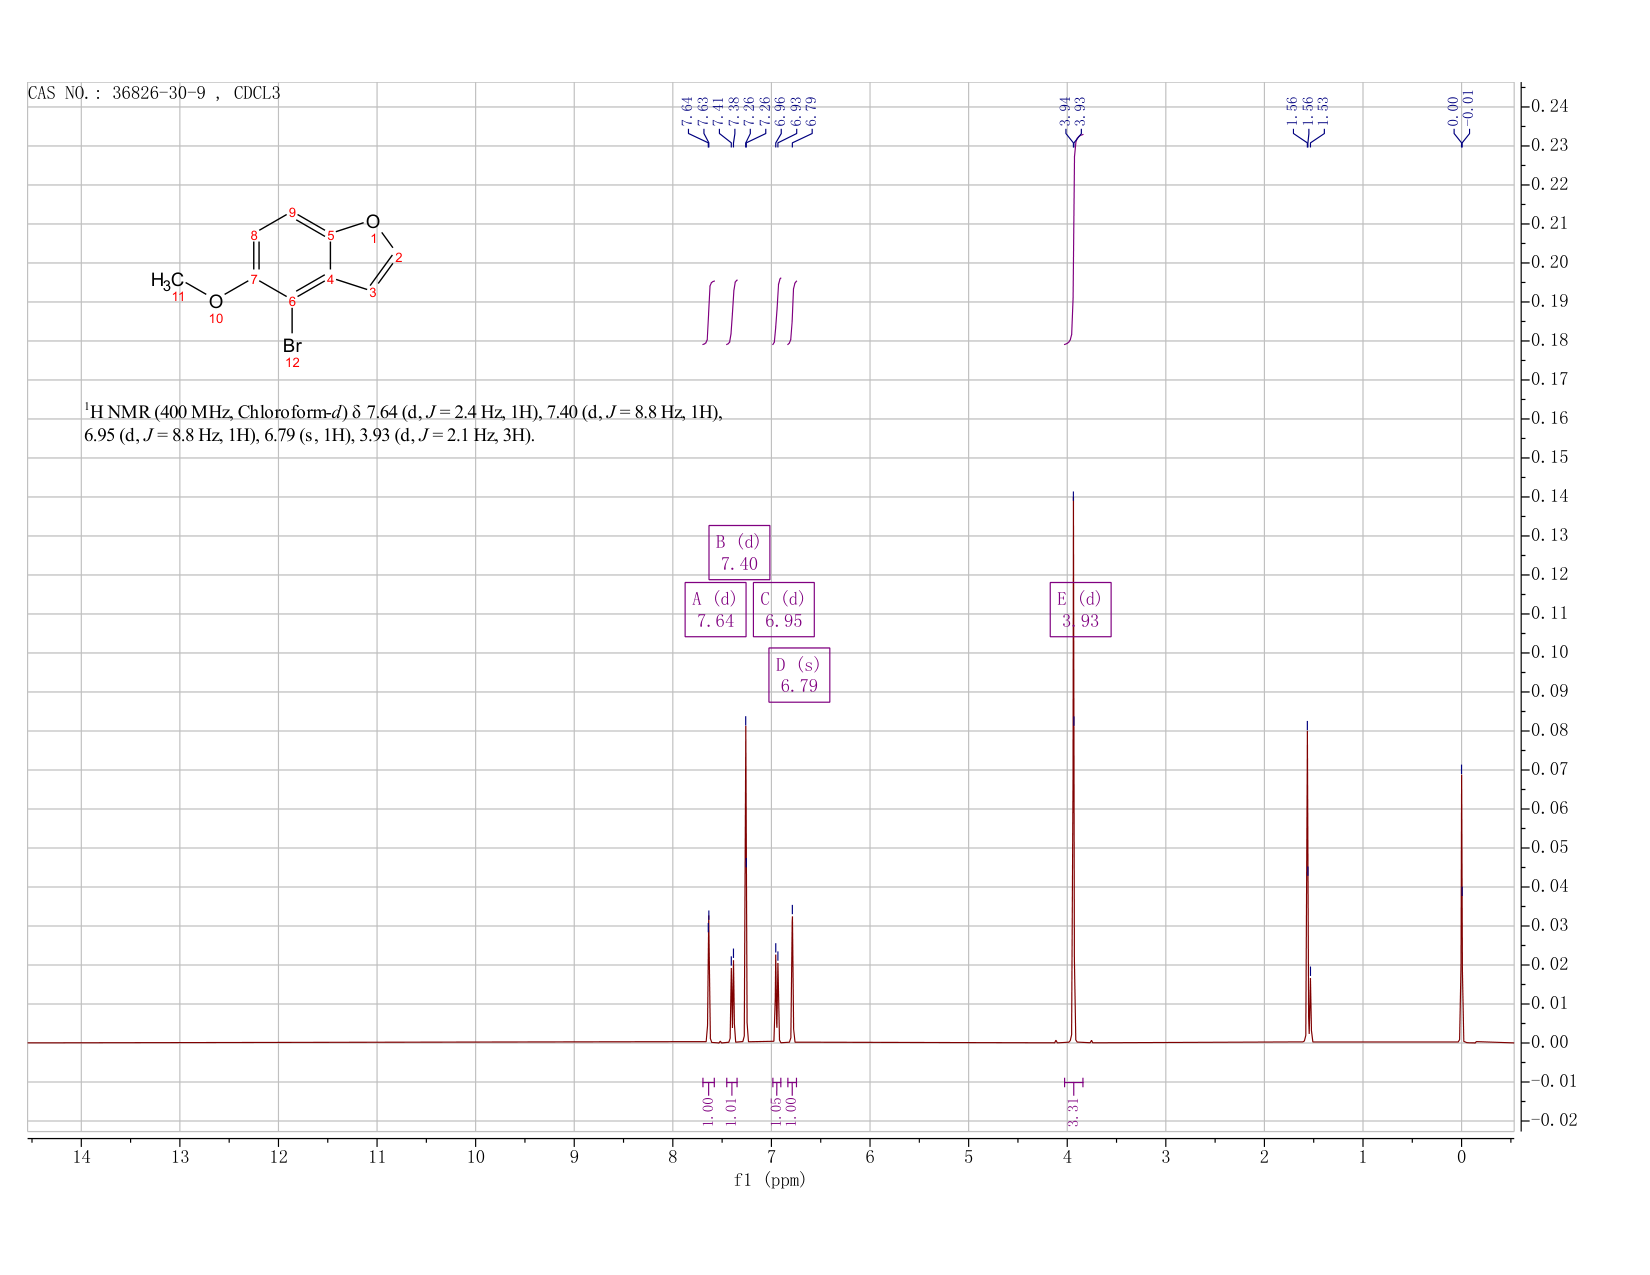Select multiplet box D (s) 6.79
The image size is (1650, 1275).
click(x=799, y=675)
